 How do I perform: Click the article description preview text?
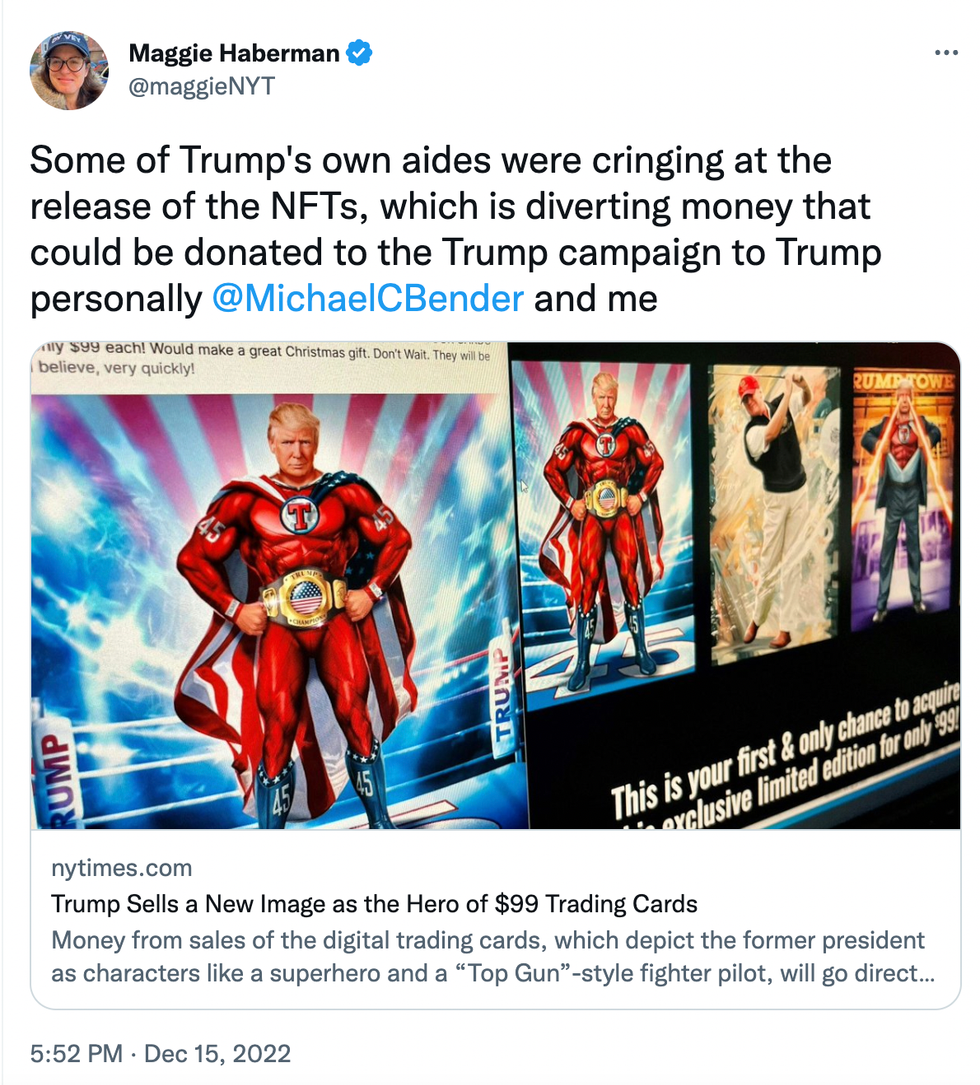tap(493, 956)
